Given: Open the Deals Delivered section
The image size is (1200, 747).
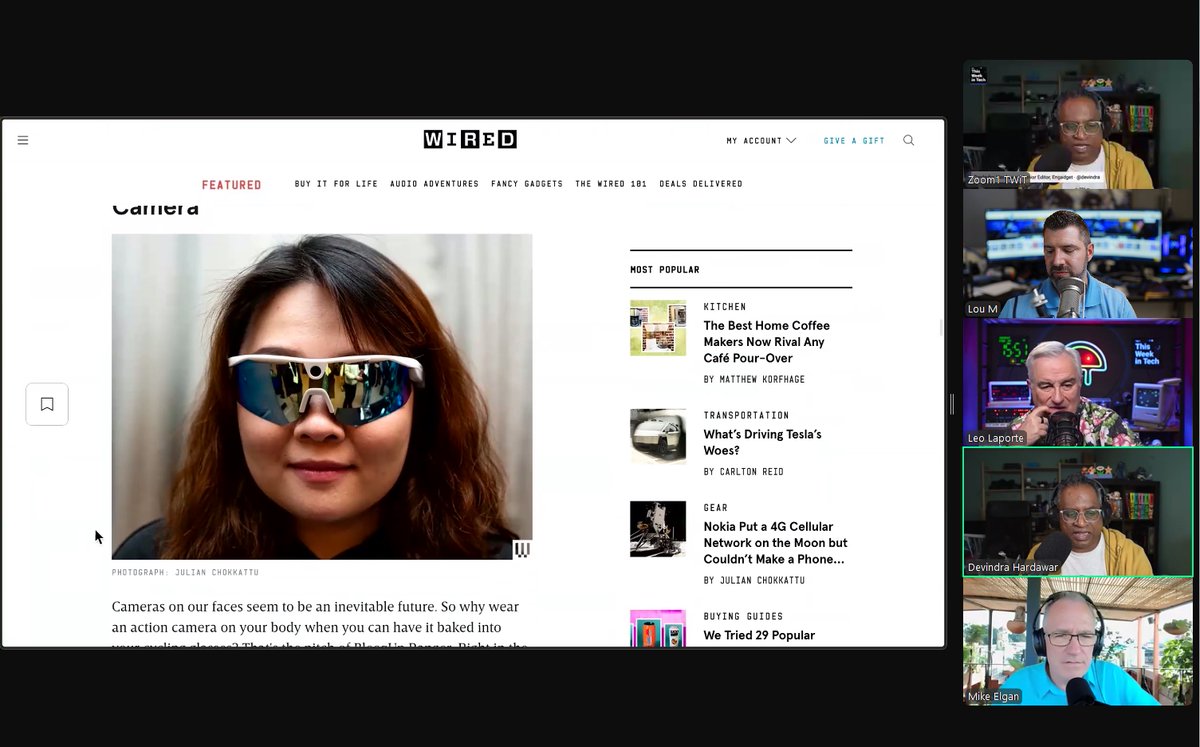Looking at the screenshot, I should pos(701,184).
